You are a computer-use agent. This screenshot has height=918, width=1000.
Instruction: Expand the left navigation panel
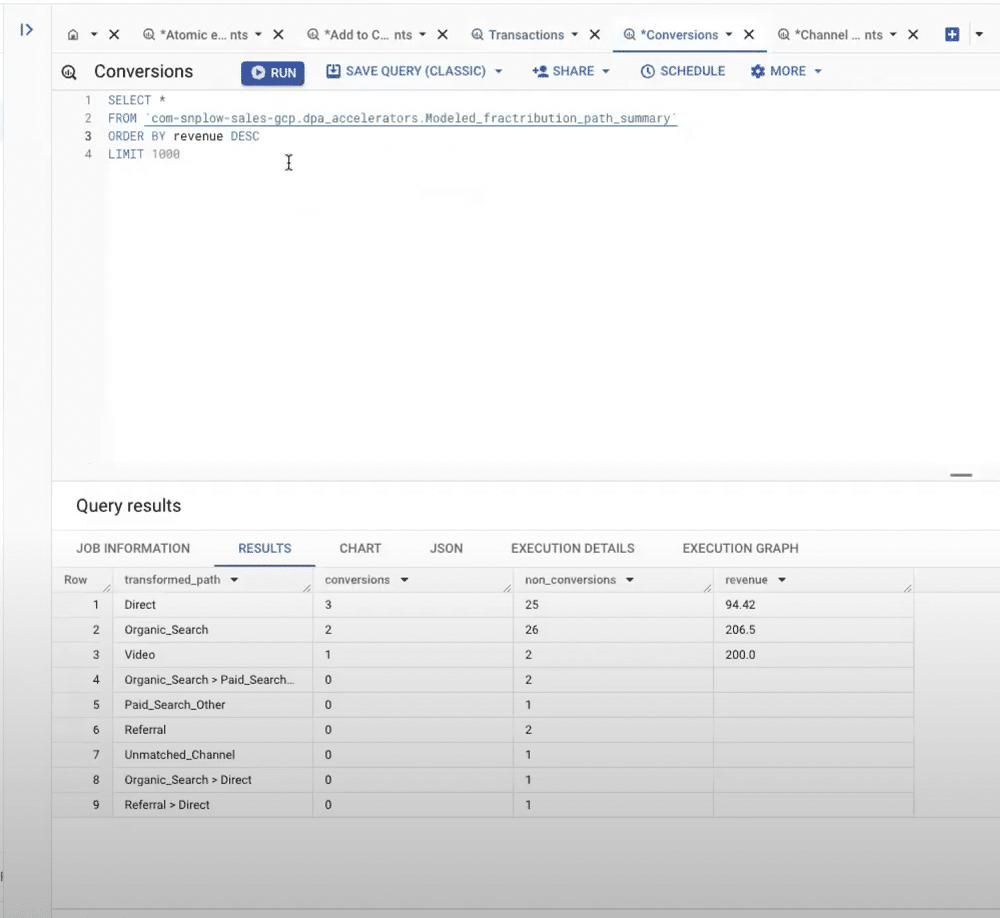click(x=26, y=29)
